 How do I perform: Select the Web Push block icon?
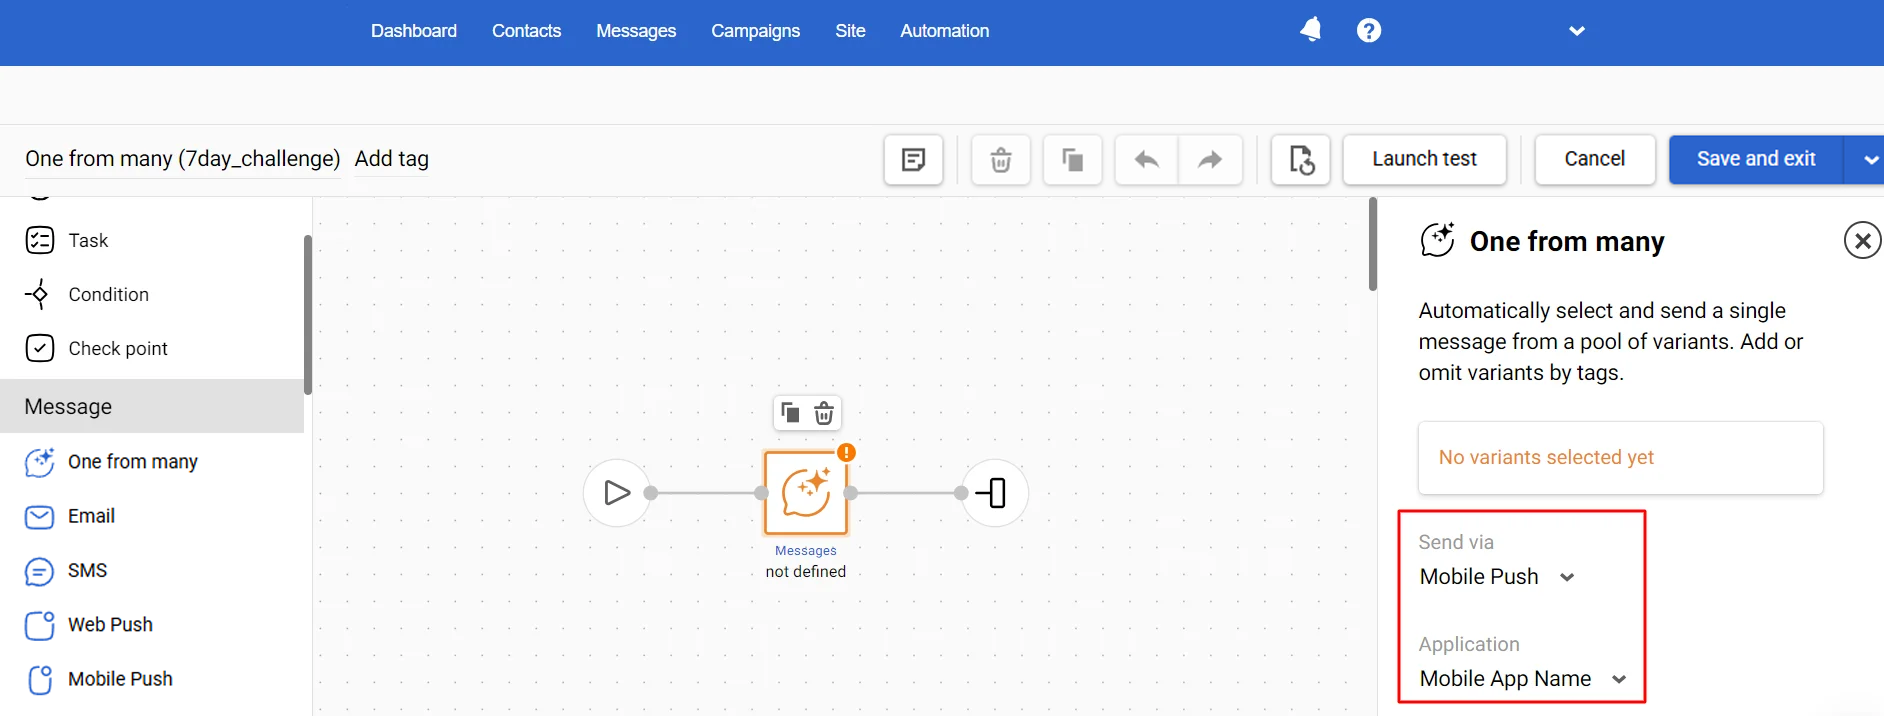pos(39,625)
